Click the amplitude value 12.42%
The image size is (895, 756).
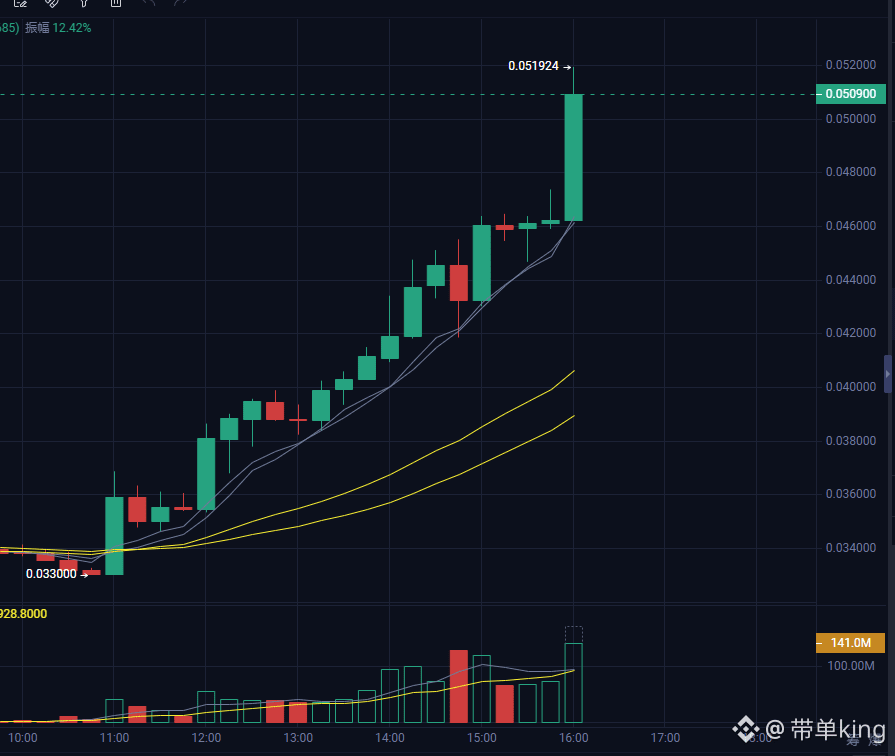71,28
